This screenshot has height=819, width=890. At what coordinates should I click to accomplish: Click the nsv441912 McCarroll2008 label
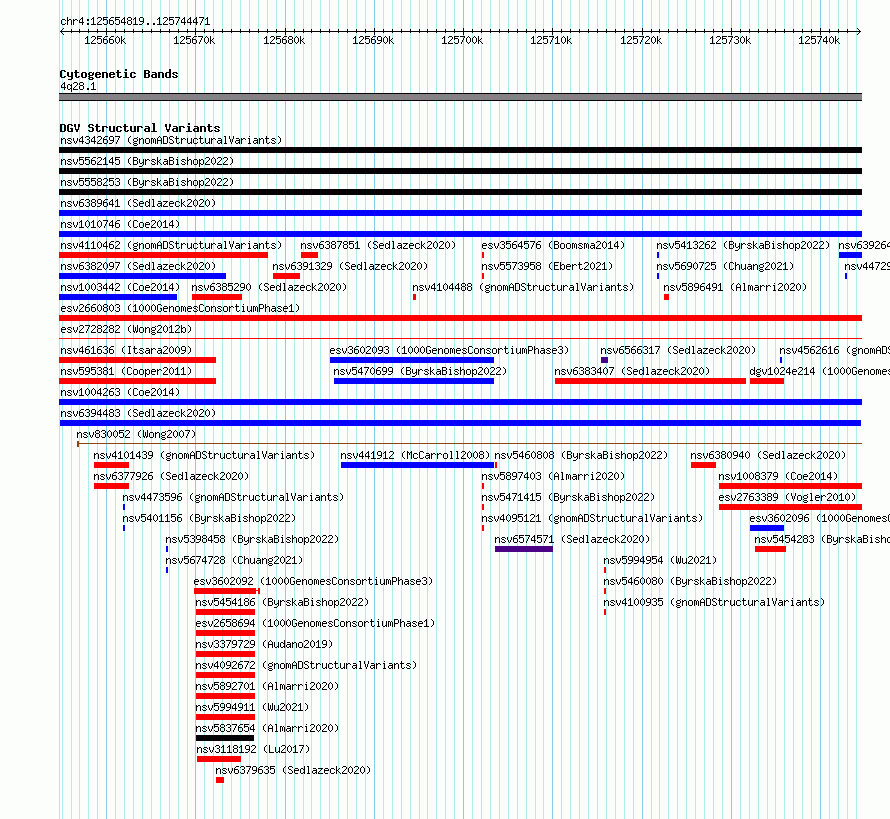415,455
